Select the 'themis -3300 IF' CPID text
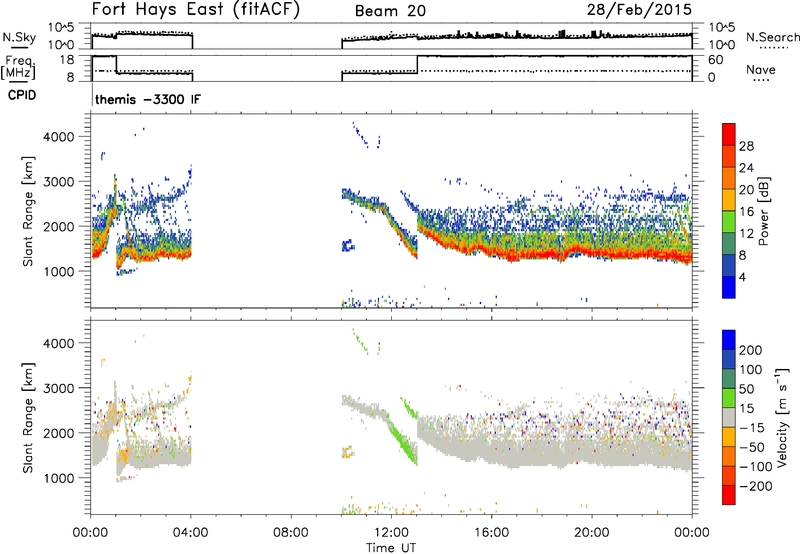Viewport: 800px width, 554px height. (148, 99)
